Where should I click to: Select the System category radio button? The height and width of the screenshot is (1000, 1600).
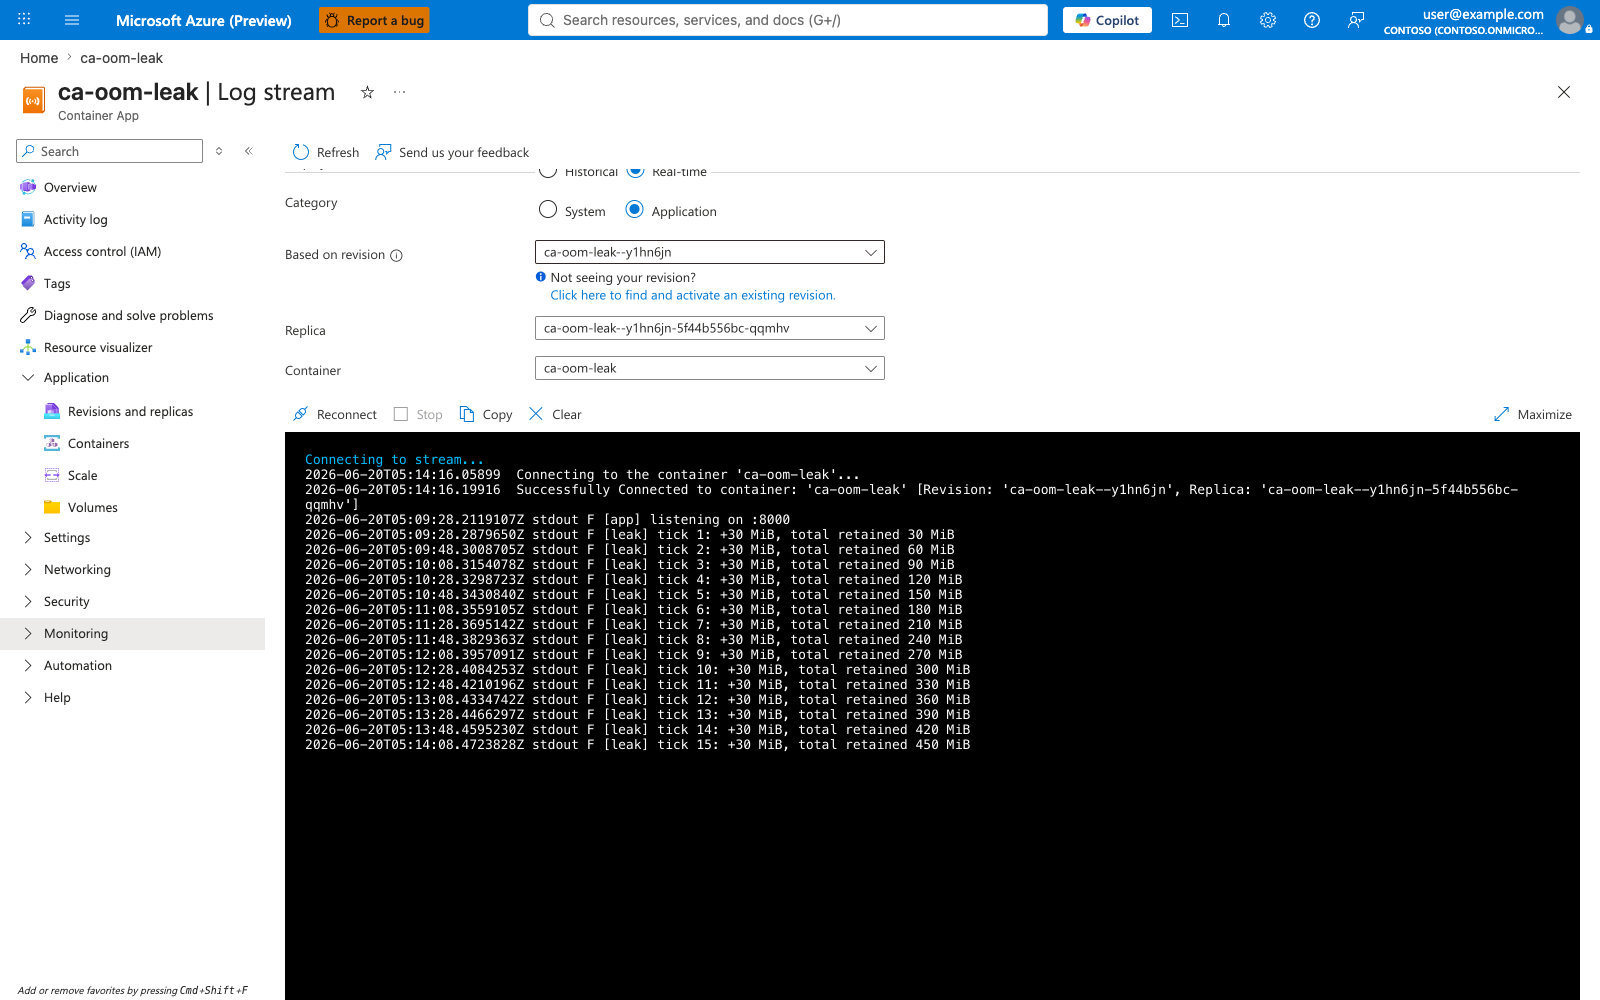(x=548, y=210)
